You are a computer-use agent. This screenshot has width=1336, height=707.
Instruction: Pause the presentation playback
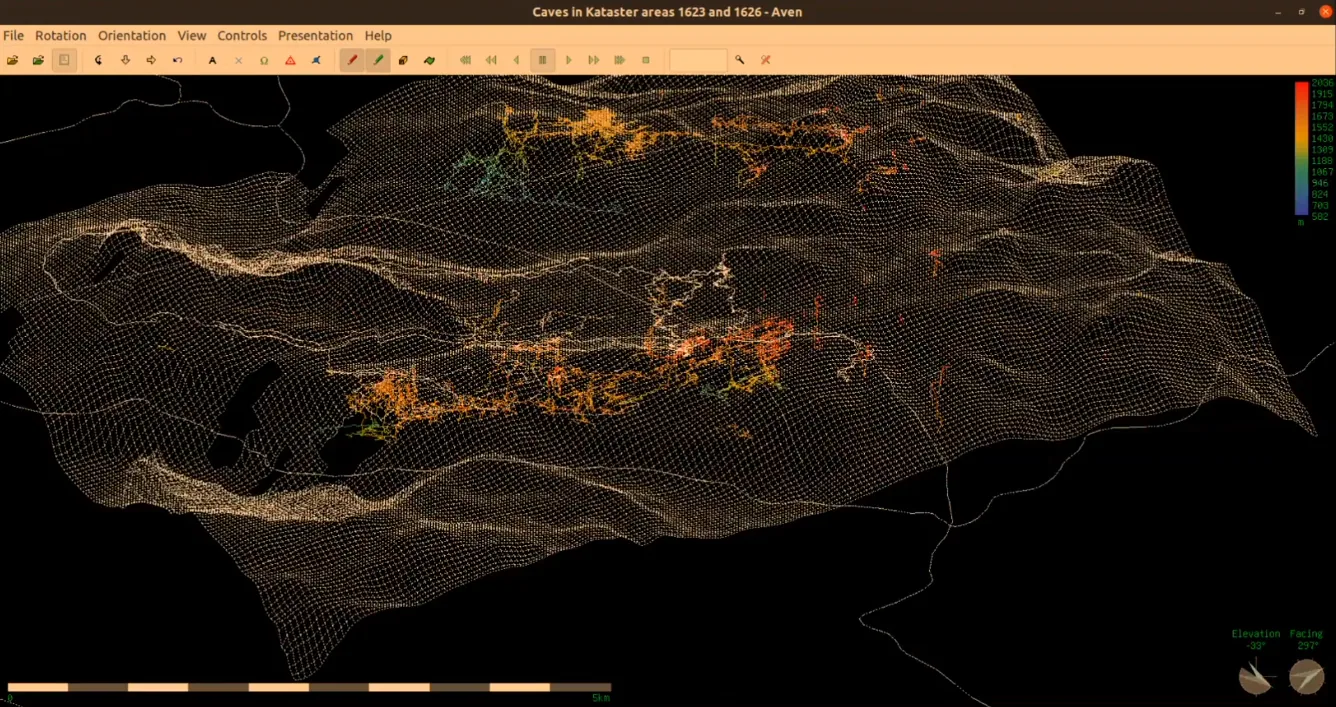pos(542,60)
